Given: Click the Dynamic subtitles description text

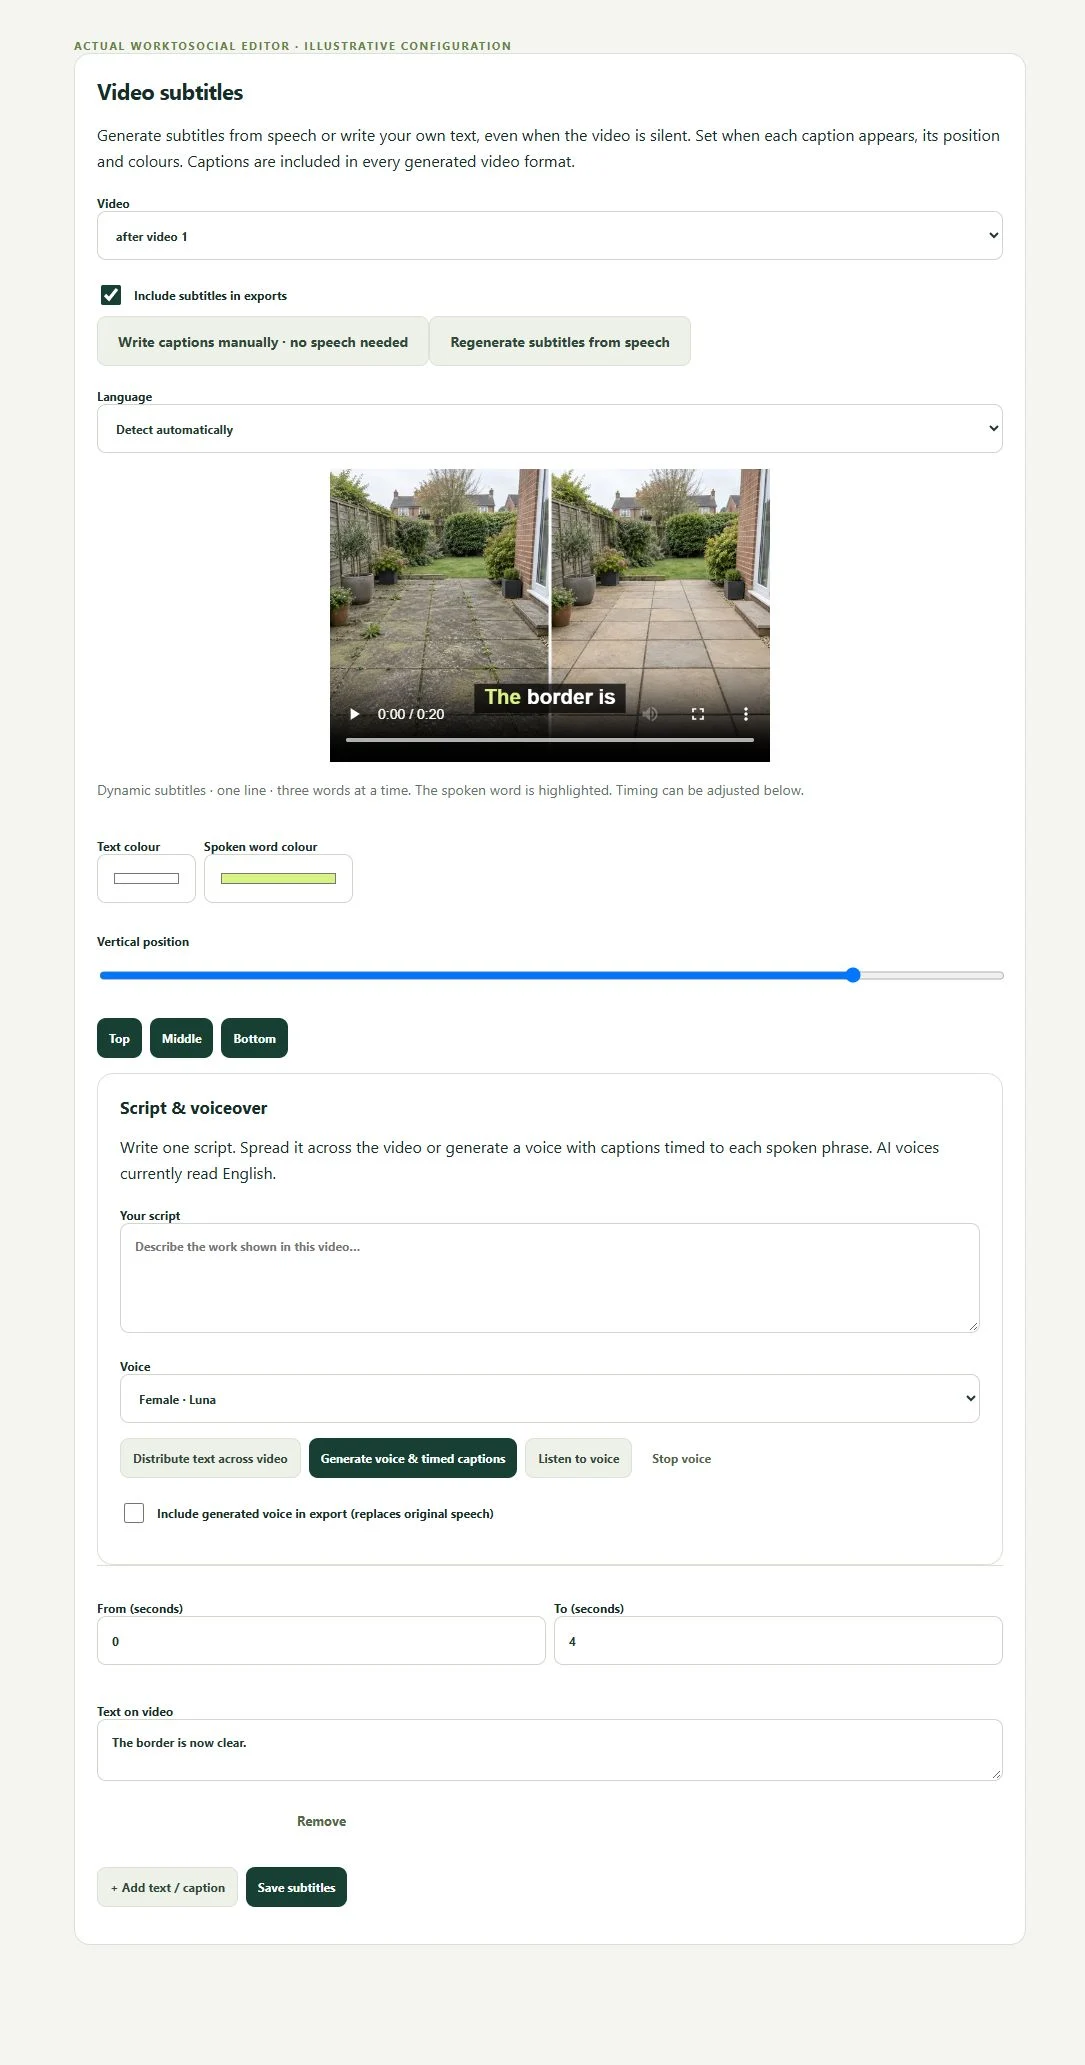Looking at the screenshot, I should [x=450, y=790].
